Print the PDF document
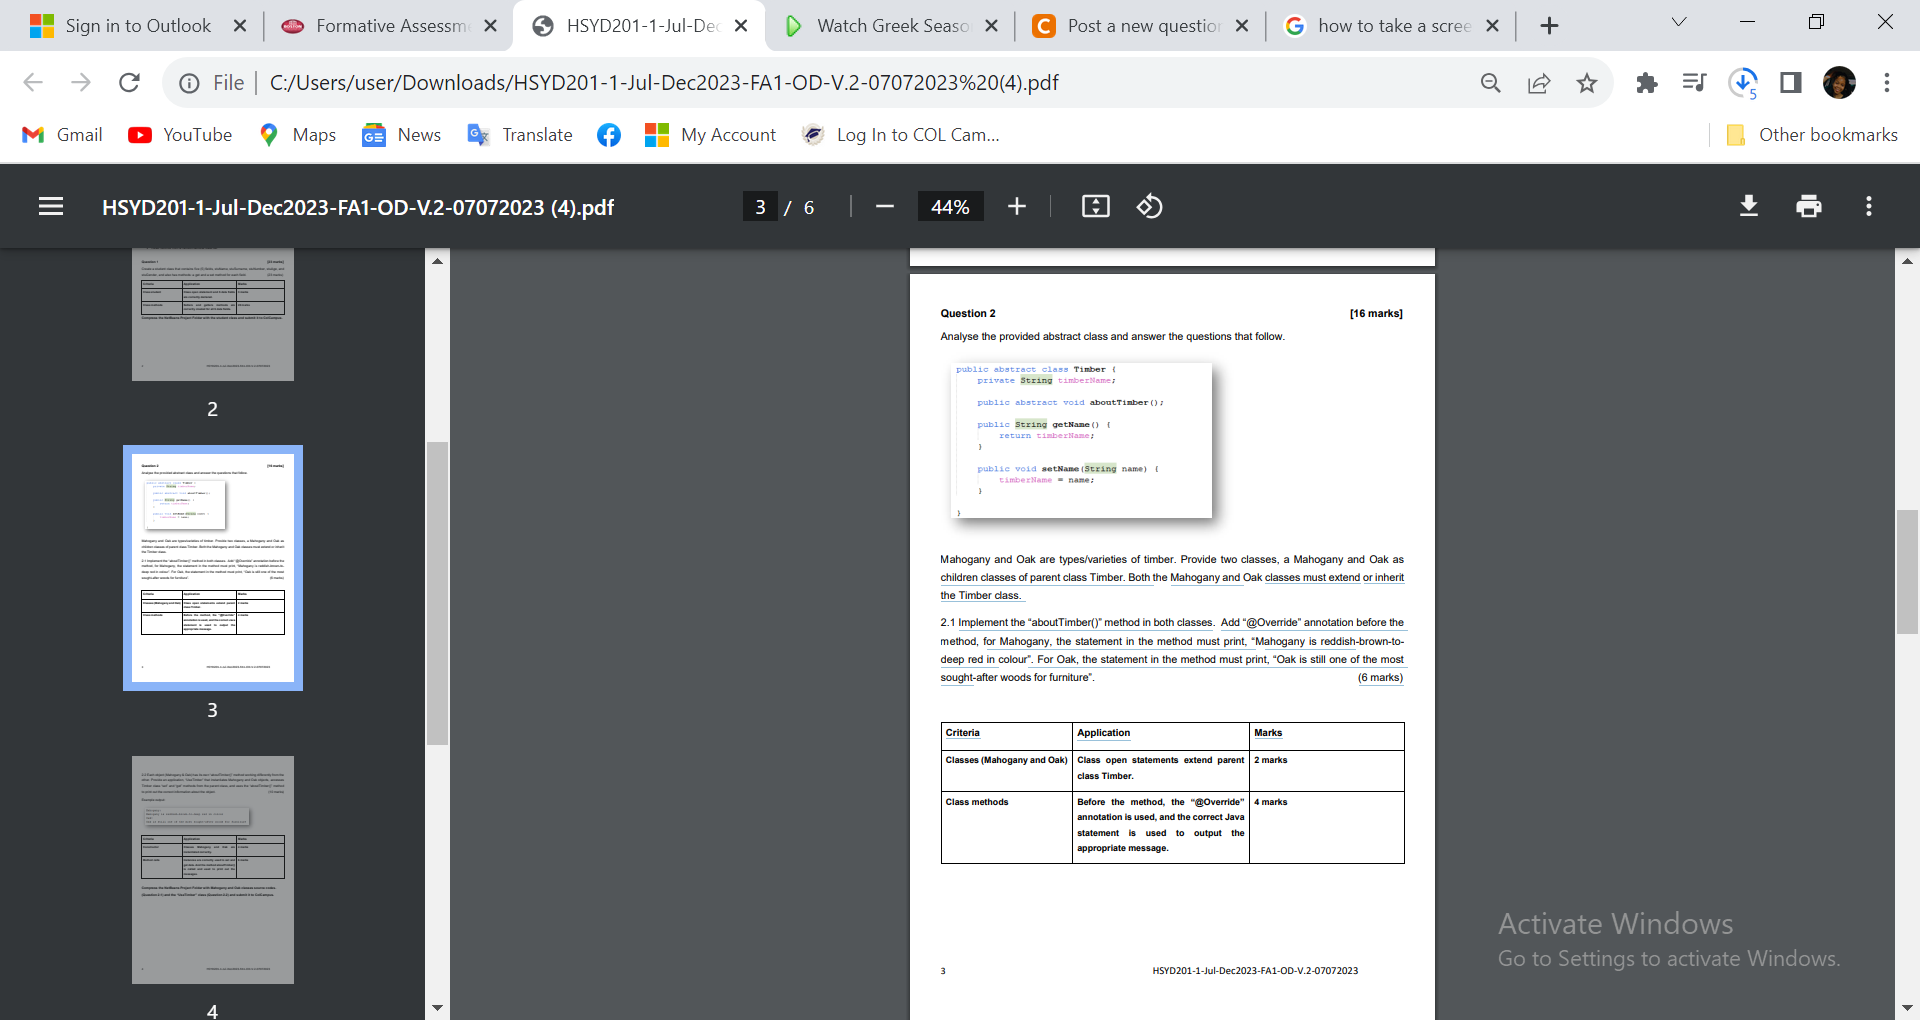This screenshot has width=1920, height=1020. pyautogui.click(x=1808, y=206)
